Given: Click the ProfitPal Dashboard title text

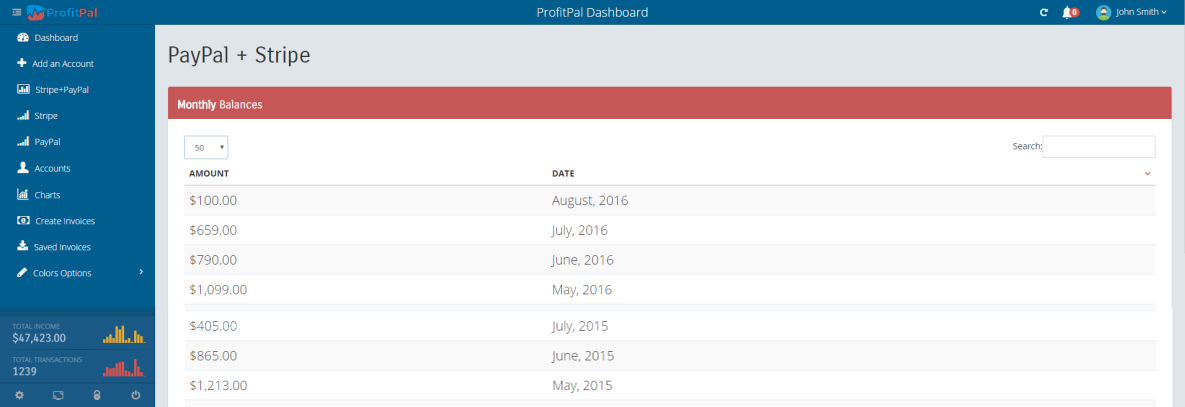Looking at the screenshot, I should [592, 12].
